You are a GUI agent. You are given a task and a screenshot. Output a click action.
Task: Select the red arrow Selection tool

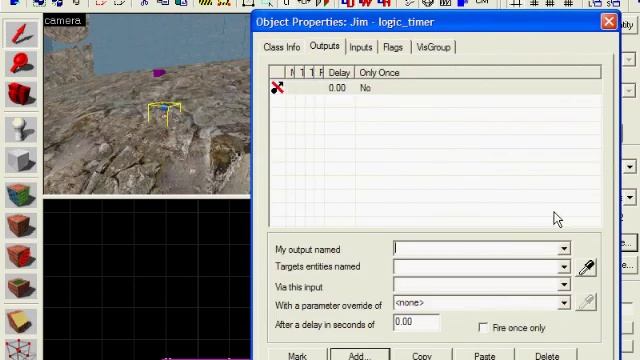click(21, 34)
